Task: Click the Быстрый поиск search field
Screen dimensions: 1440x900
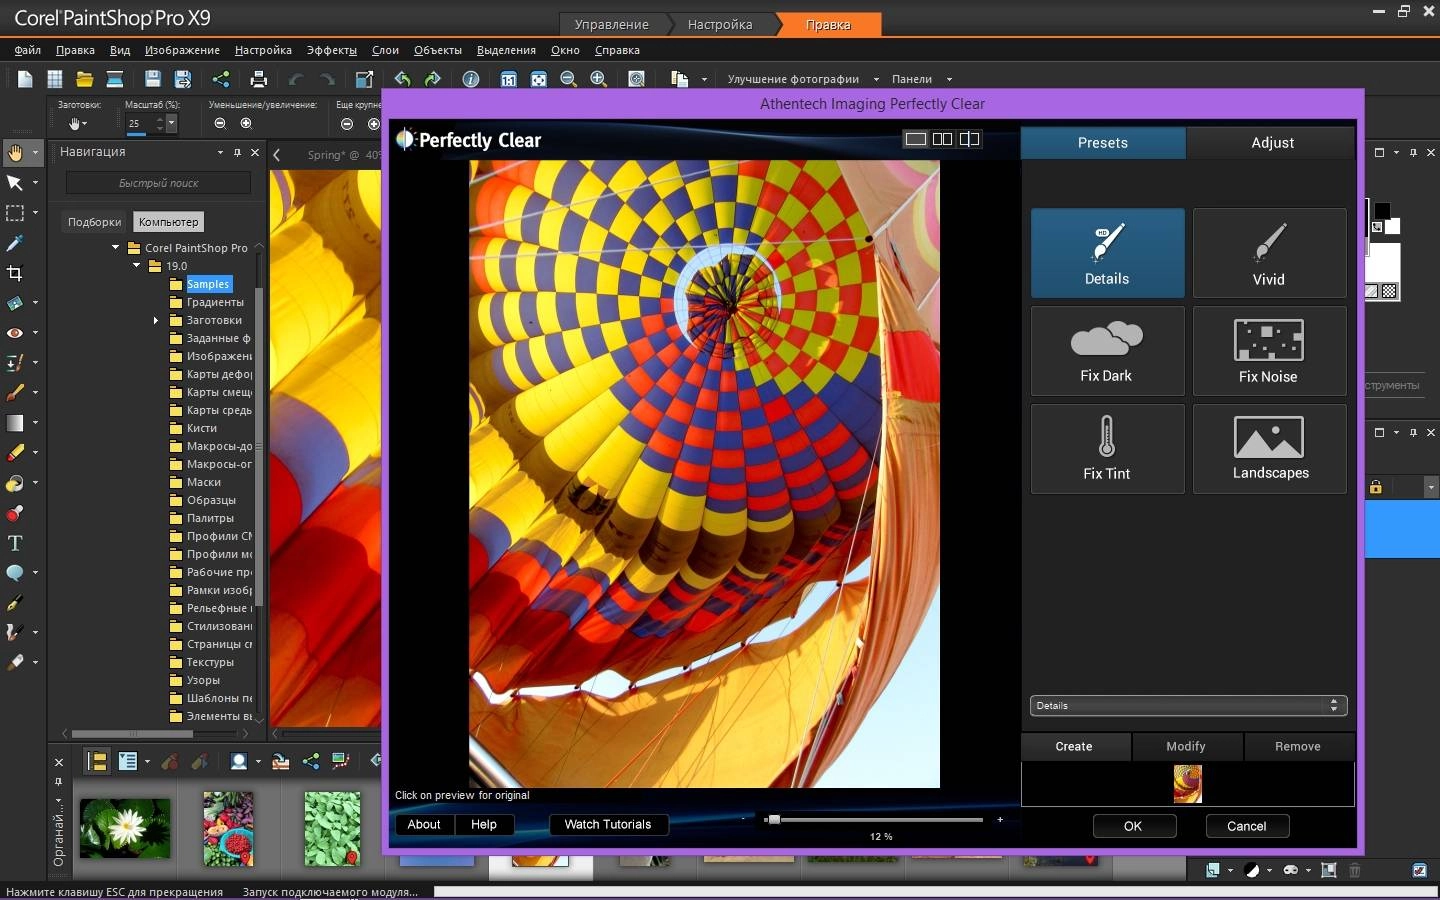Action: coord(158,183)
